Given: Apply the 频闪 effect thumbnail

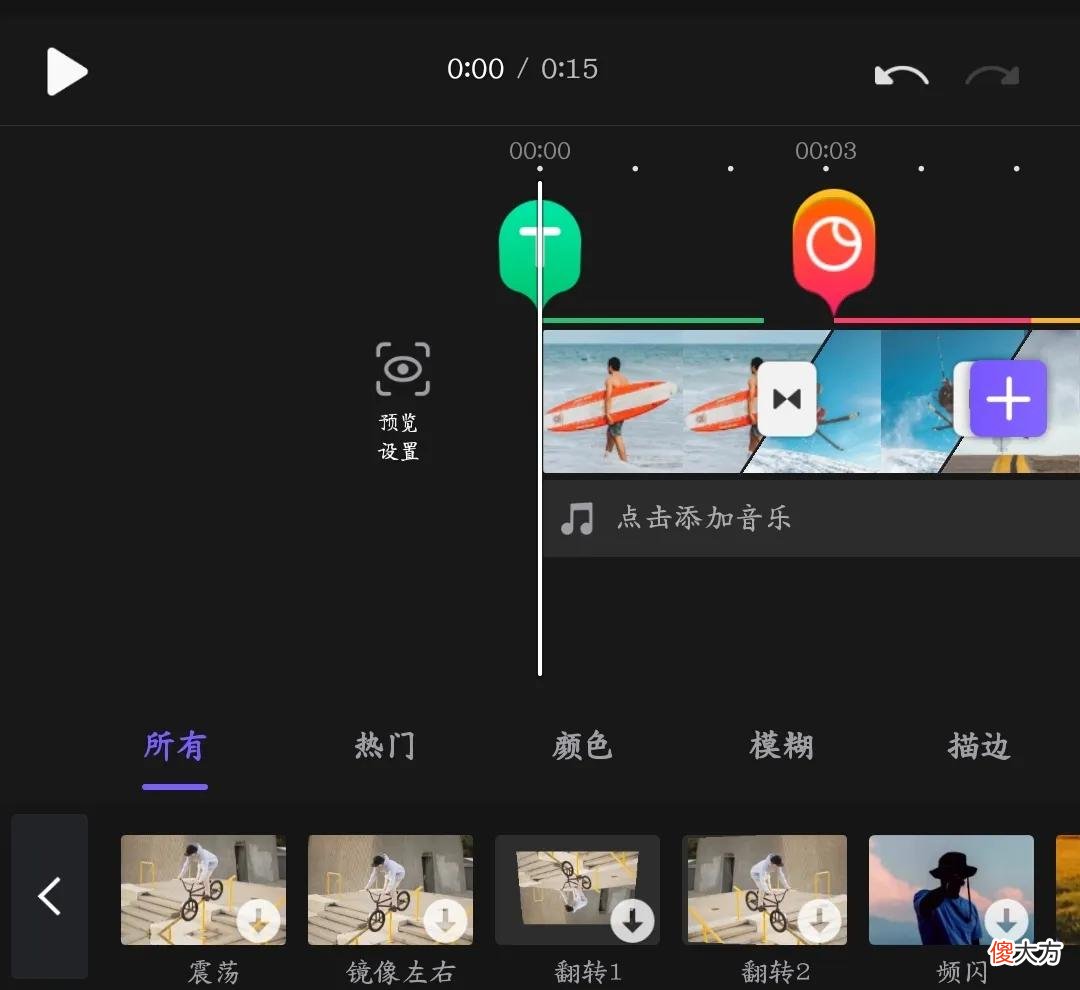Looking at the screenshot, I should (x=951, y=889).
